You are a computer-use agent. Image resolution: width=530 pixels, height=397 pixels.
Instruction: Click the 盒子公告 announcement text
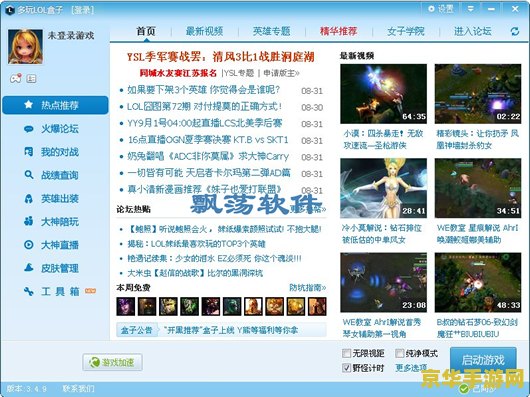click(231, 330)
